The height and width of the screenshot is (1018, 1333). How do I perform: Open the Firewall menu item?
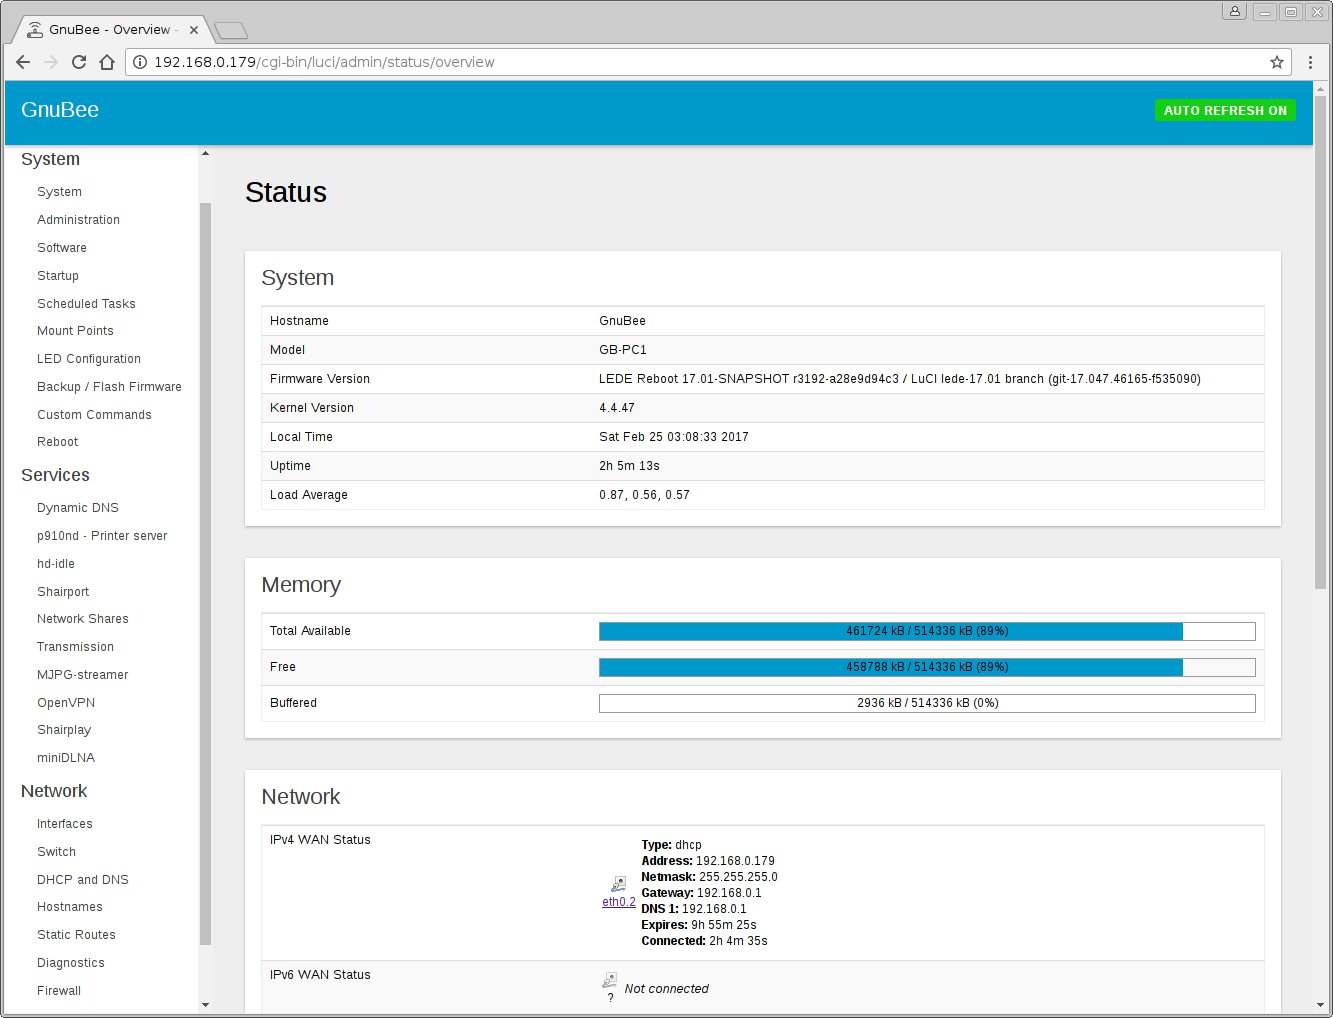pyautogui.click(x=59, y=991)
